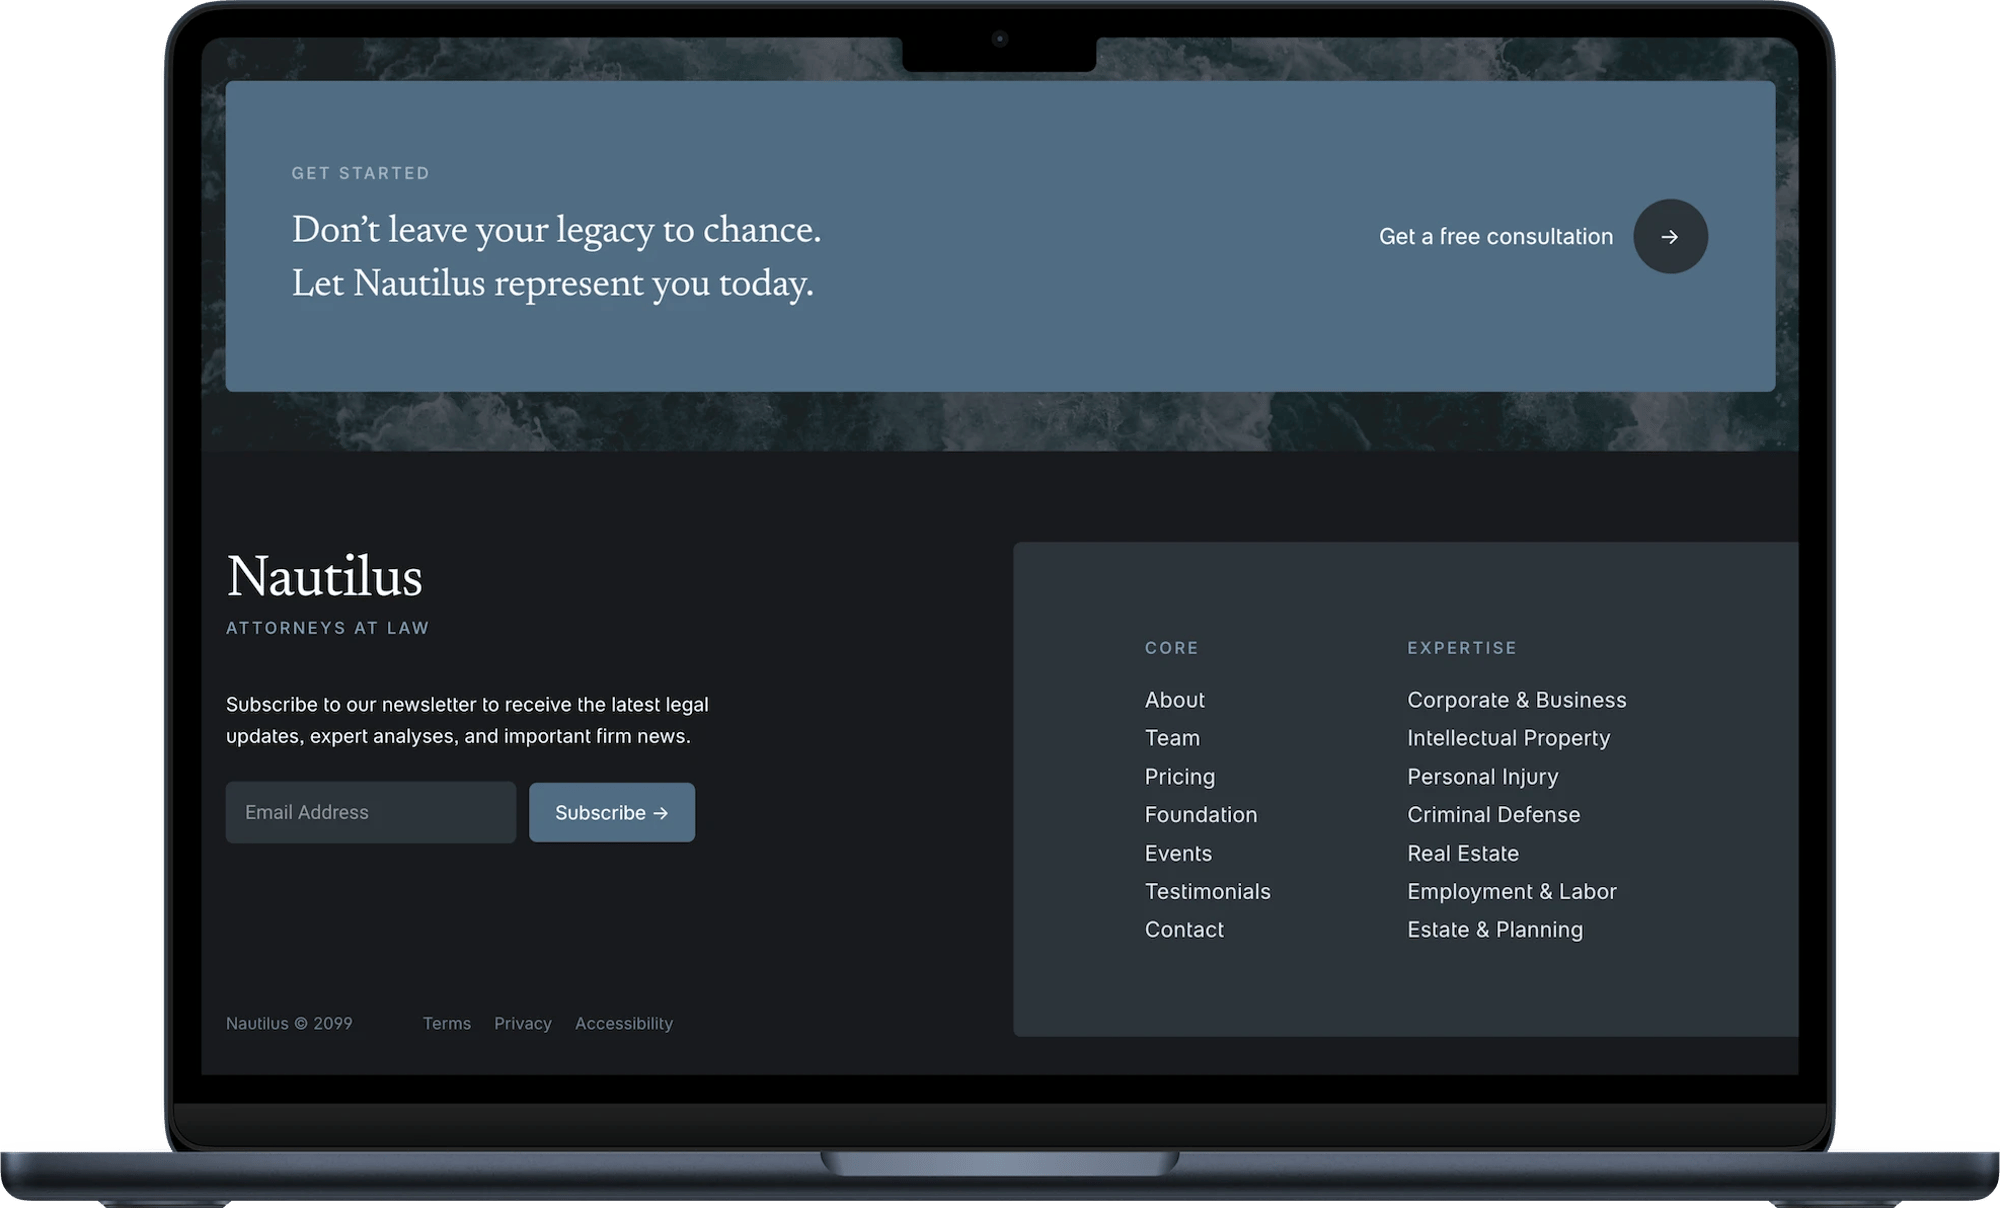Click the CORE column heading

tap(1172, 648)
